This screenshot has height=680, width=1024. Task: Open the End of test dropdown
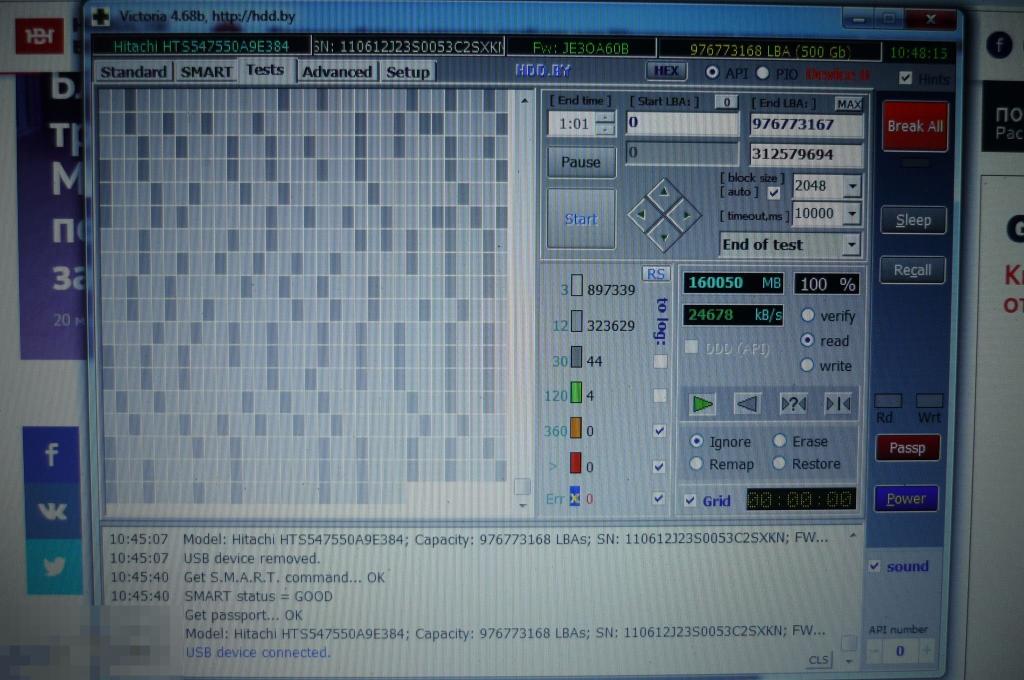[x=851, y=245]
